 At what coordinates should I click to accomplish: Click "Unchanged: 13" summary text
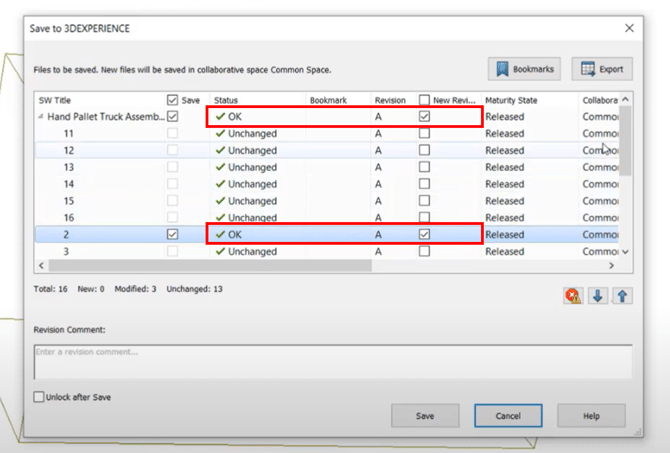click(194, 289)
